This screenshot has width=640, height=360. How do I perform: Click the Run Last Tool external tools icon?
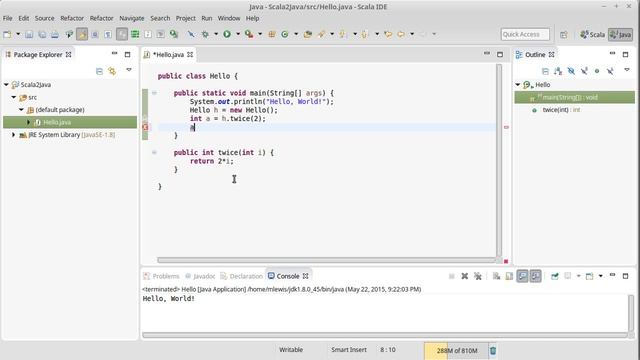tap(249, 34)
